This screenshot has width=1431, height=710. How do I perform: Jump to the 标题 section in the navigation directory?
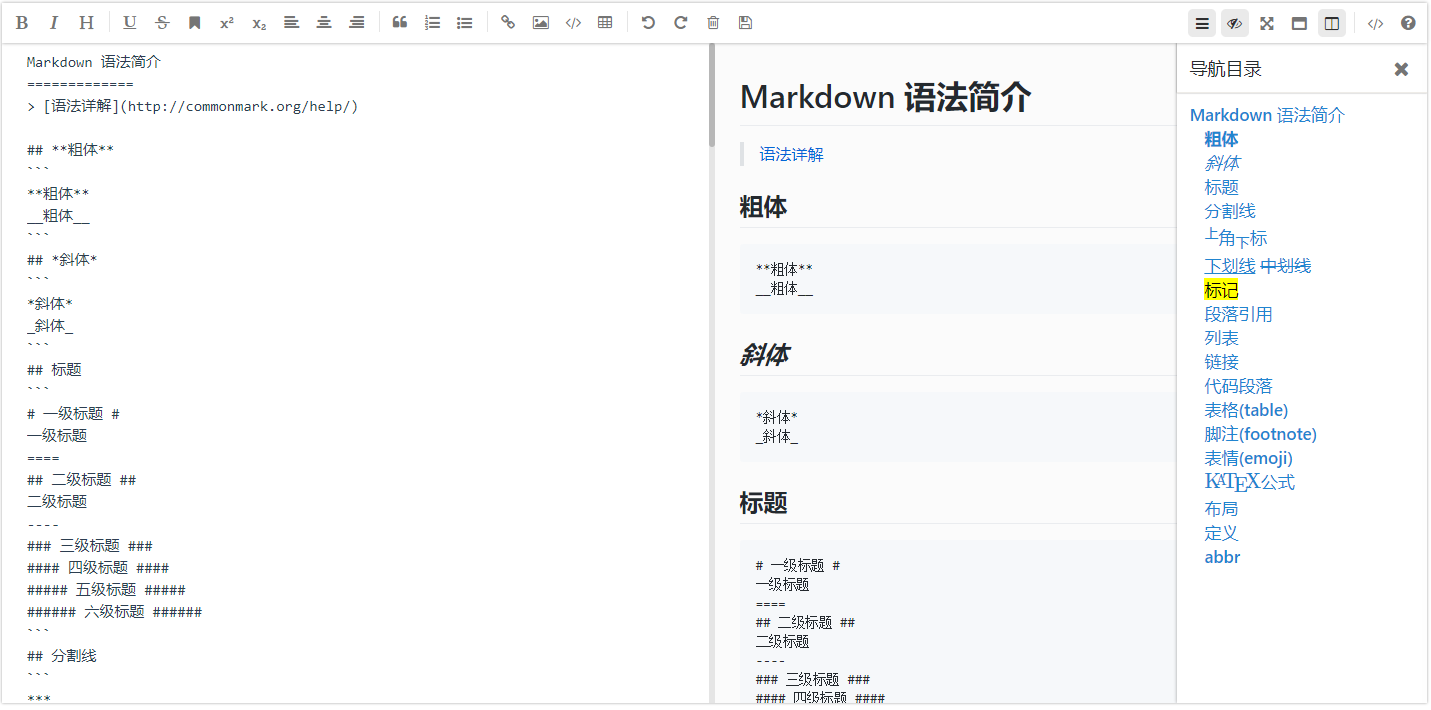click(1222, 187)
